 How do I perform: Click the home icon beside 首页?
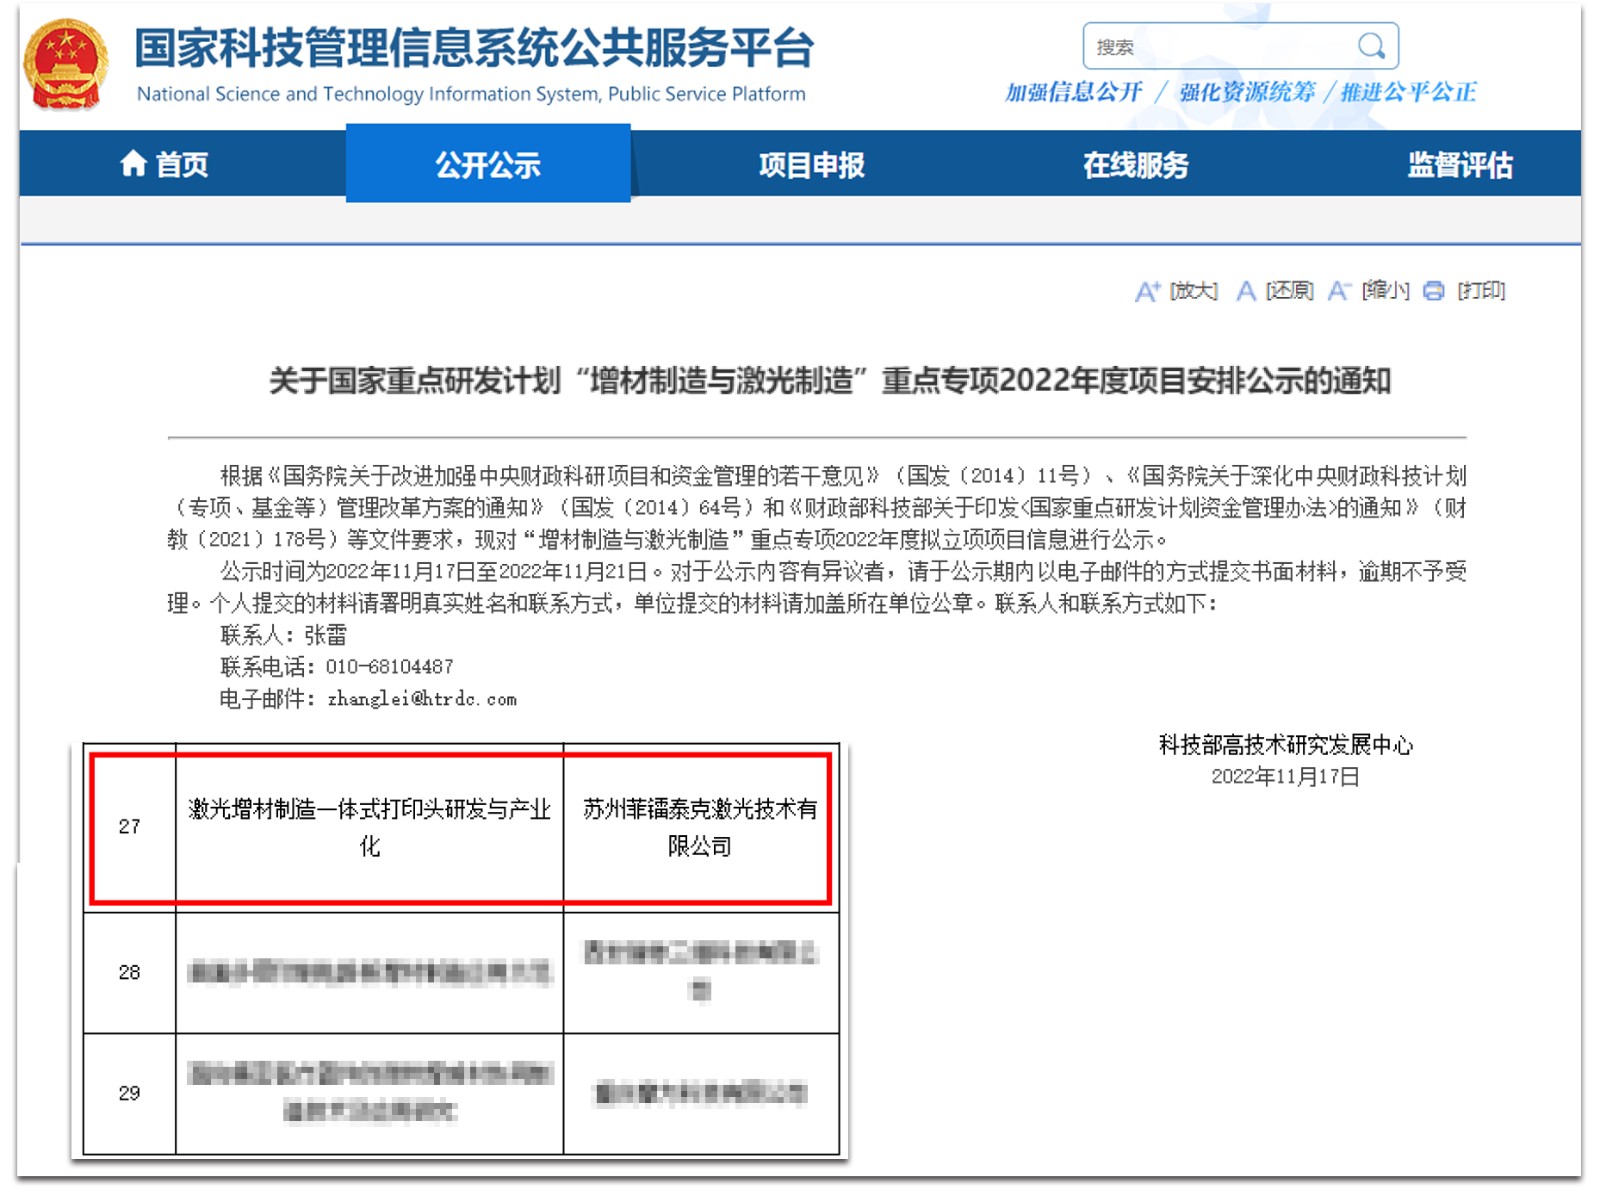[x=133, y=163]
